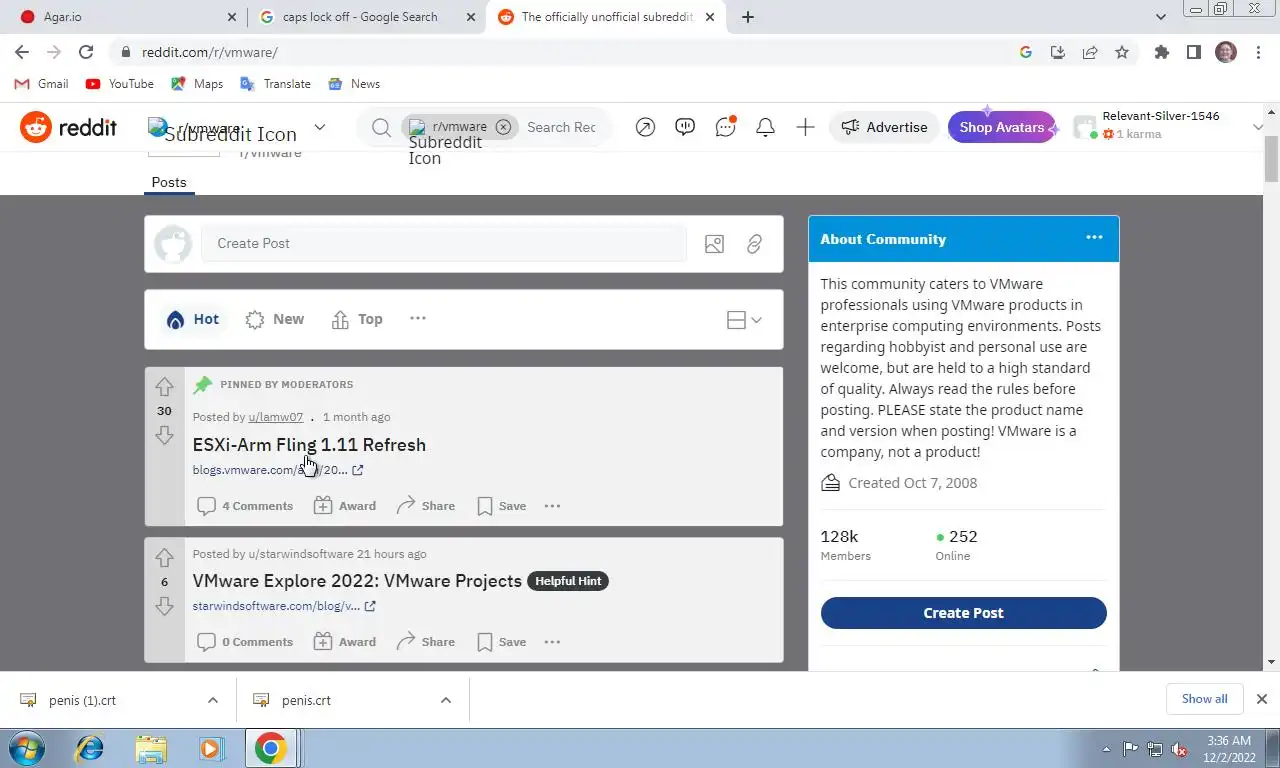This screenshot has width=1280, height=768.
Task: Award the ESXi-Arm Fling post
Action: pos(345,506)
